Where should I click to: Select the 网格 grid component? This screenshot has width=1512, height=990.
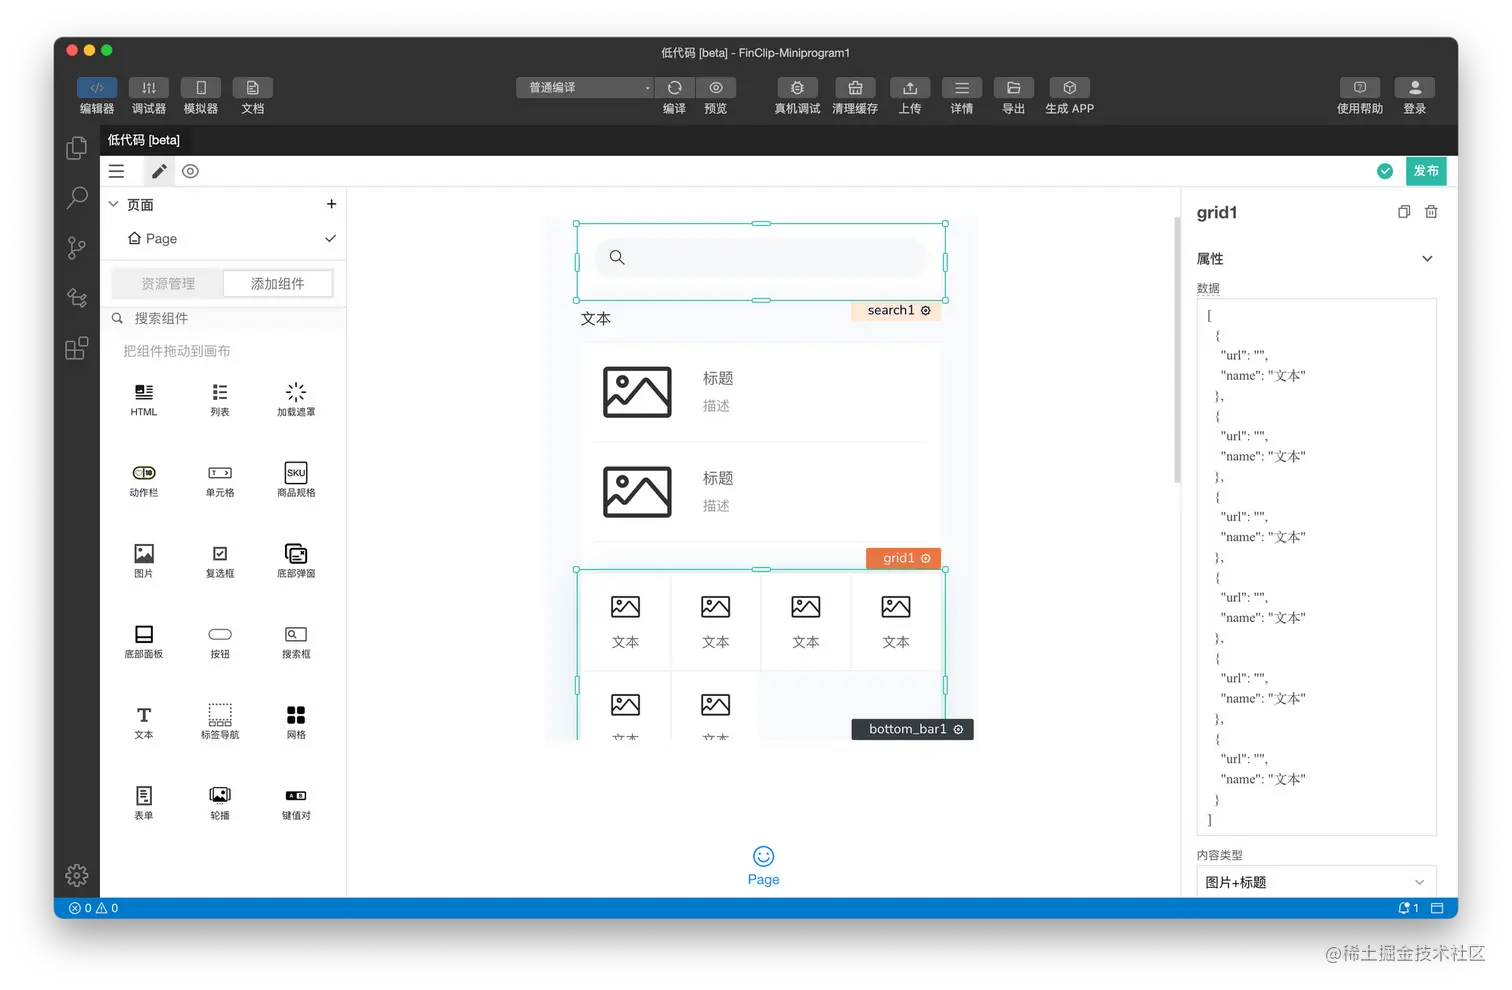coord(296,723)
